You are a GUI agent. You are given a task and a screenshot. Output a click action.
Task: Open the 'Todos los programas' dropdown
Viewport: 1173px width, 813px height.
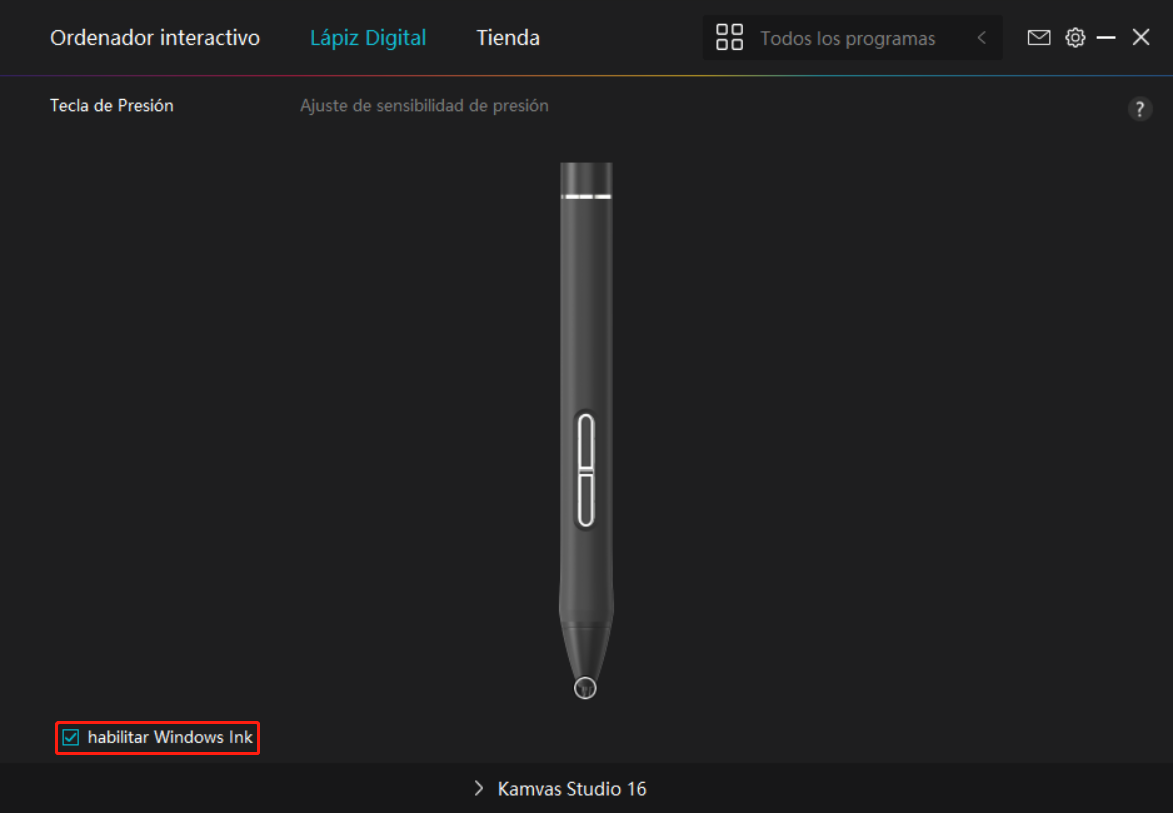[x=847, y=39]
